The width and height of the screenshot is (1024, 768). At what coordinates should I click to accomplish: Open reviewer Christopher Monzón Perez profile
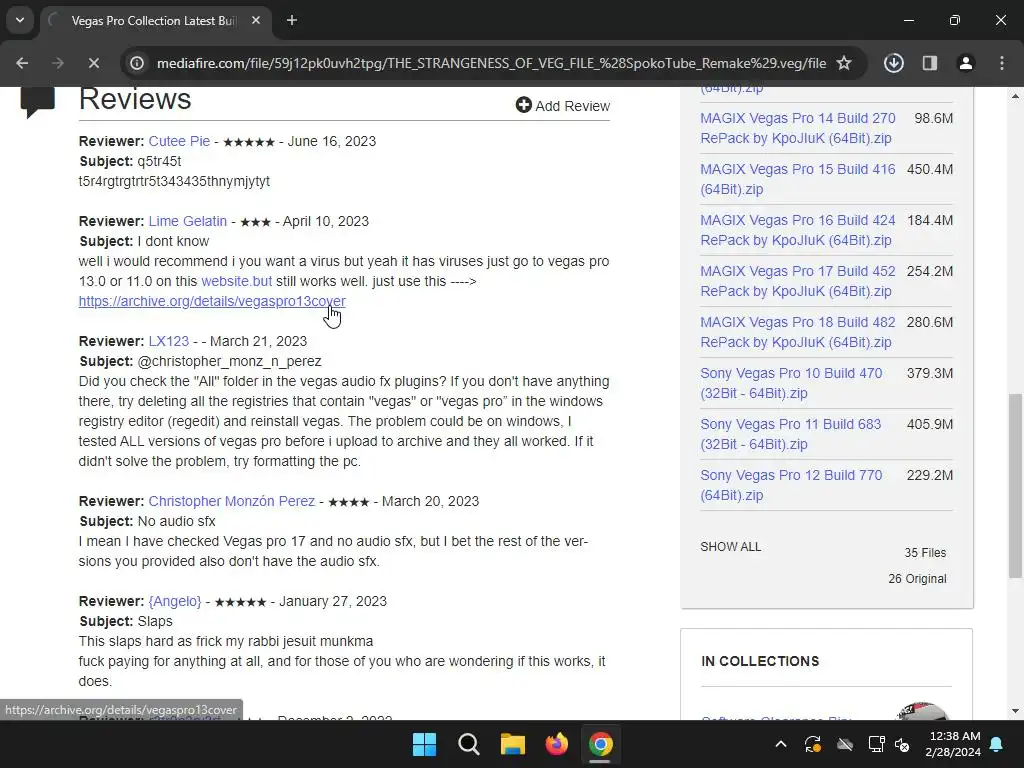pyautogui.click(x=231, y=502)
